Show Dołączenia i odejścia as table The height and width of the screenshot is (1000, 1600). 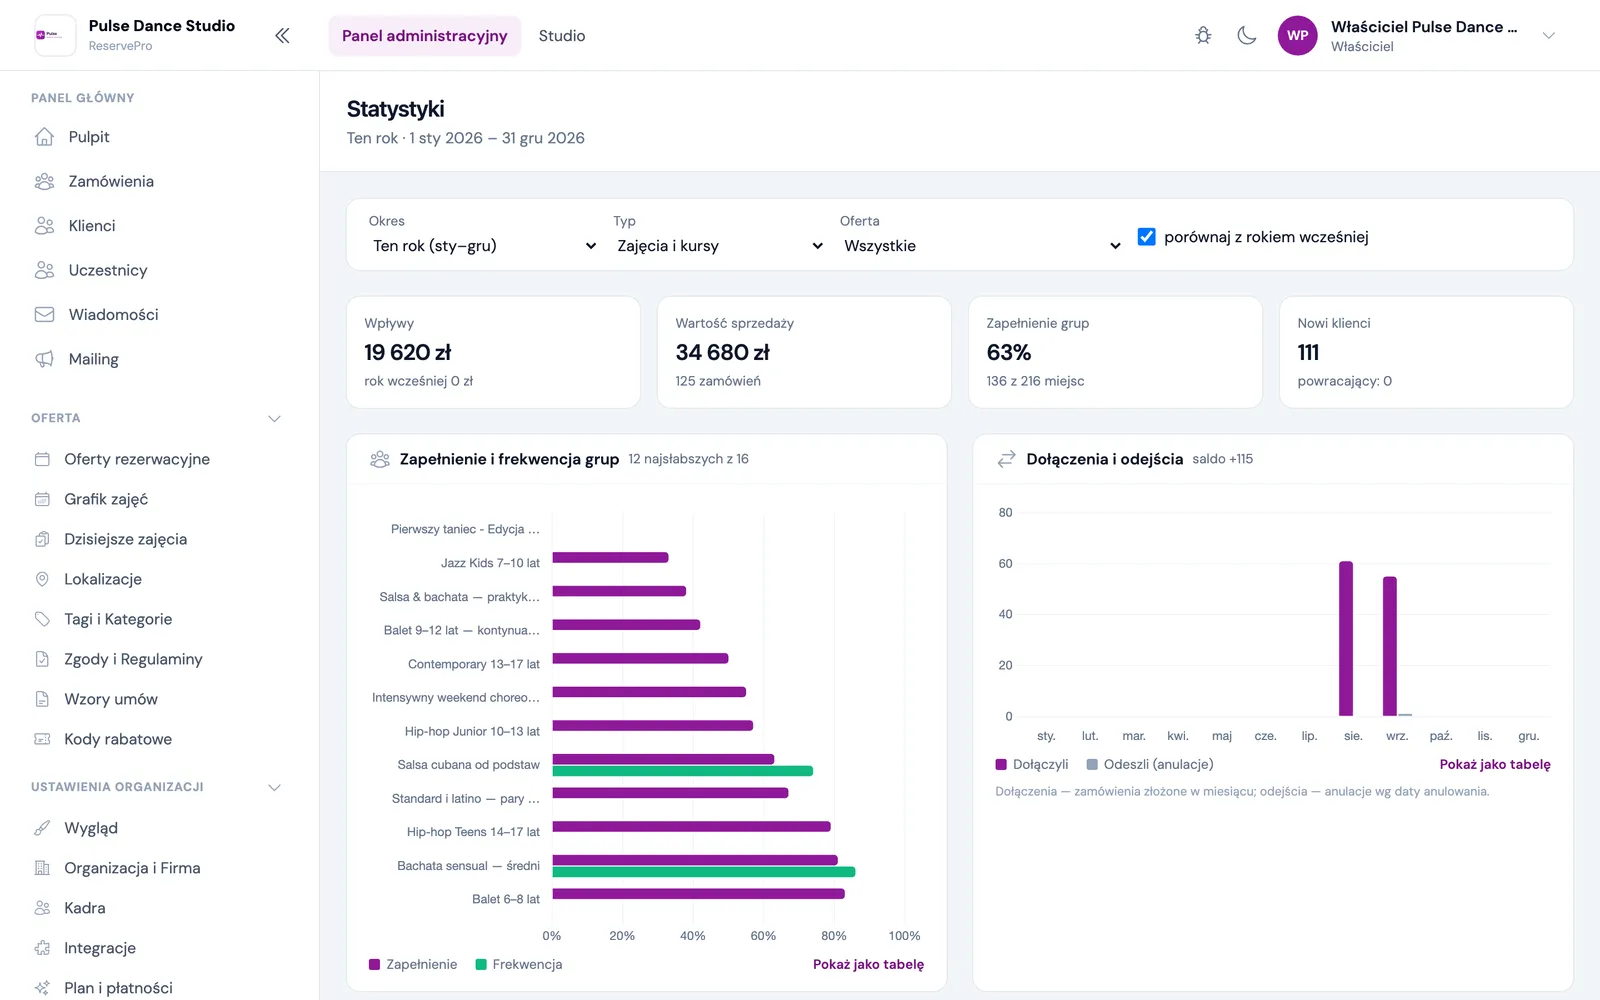1495,764
